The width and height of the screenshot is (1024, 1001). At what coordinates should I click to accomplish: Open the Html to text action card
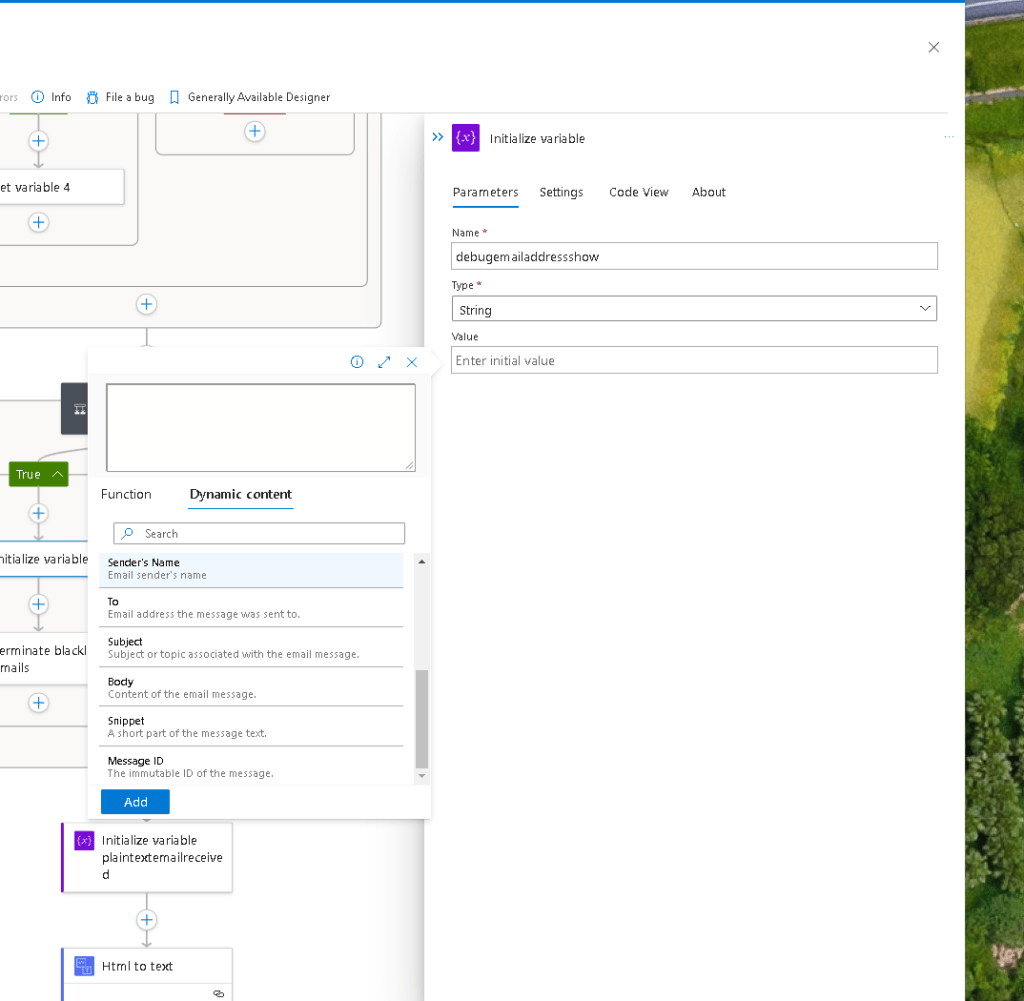(x=147, y=974)
